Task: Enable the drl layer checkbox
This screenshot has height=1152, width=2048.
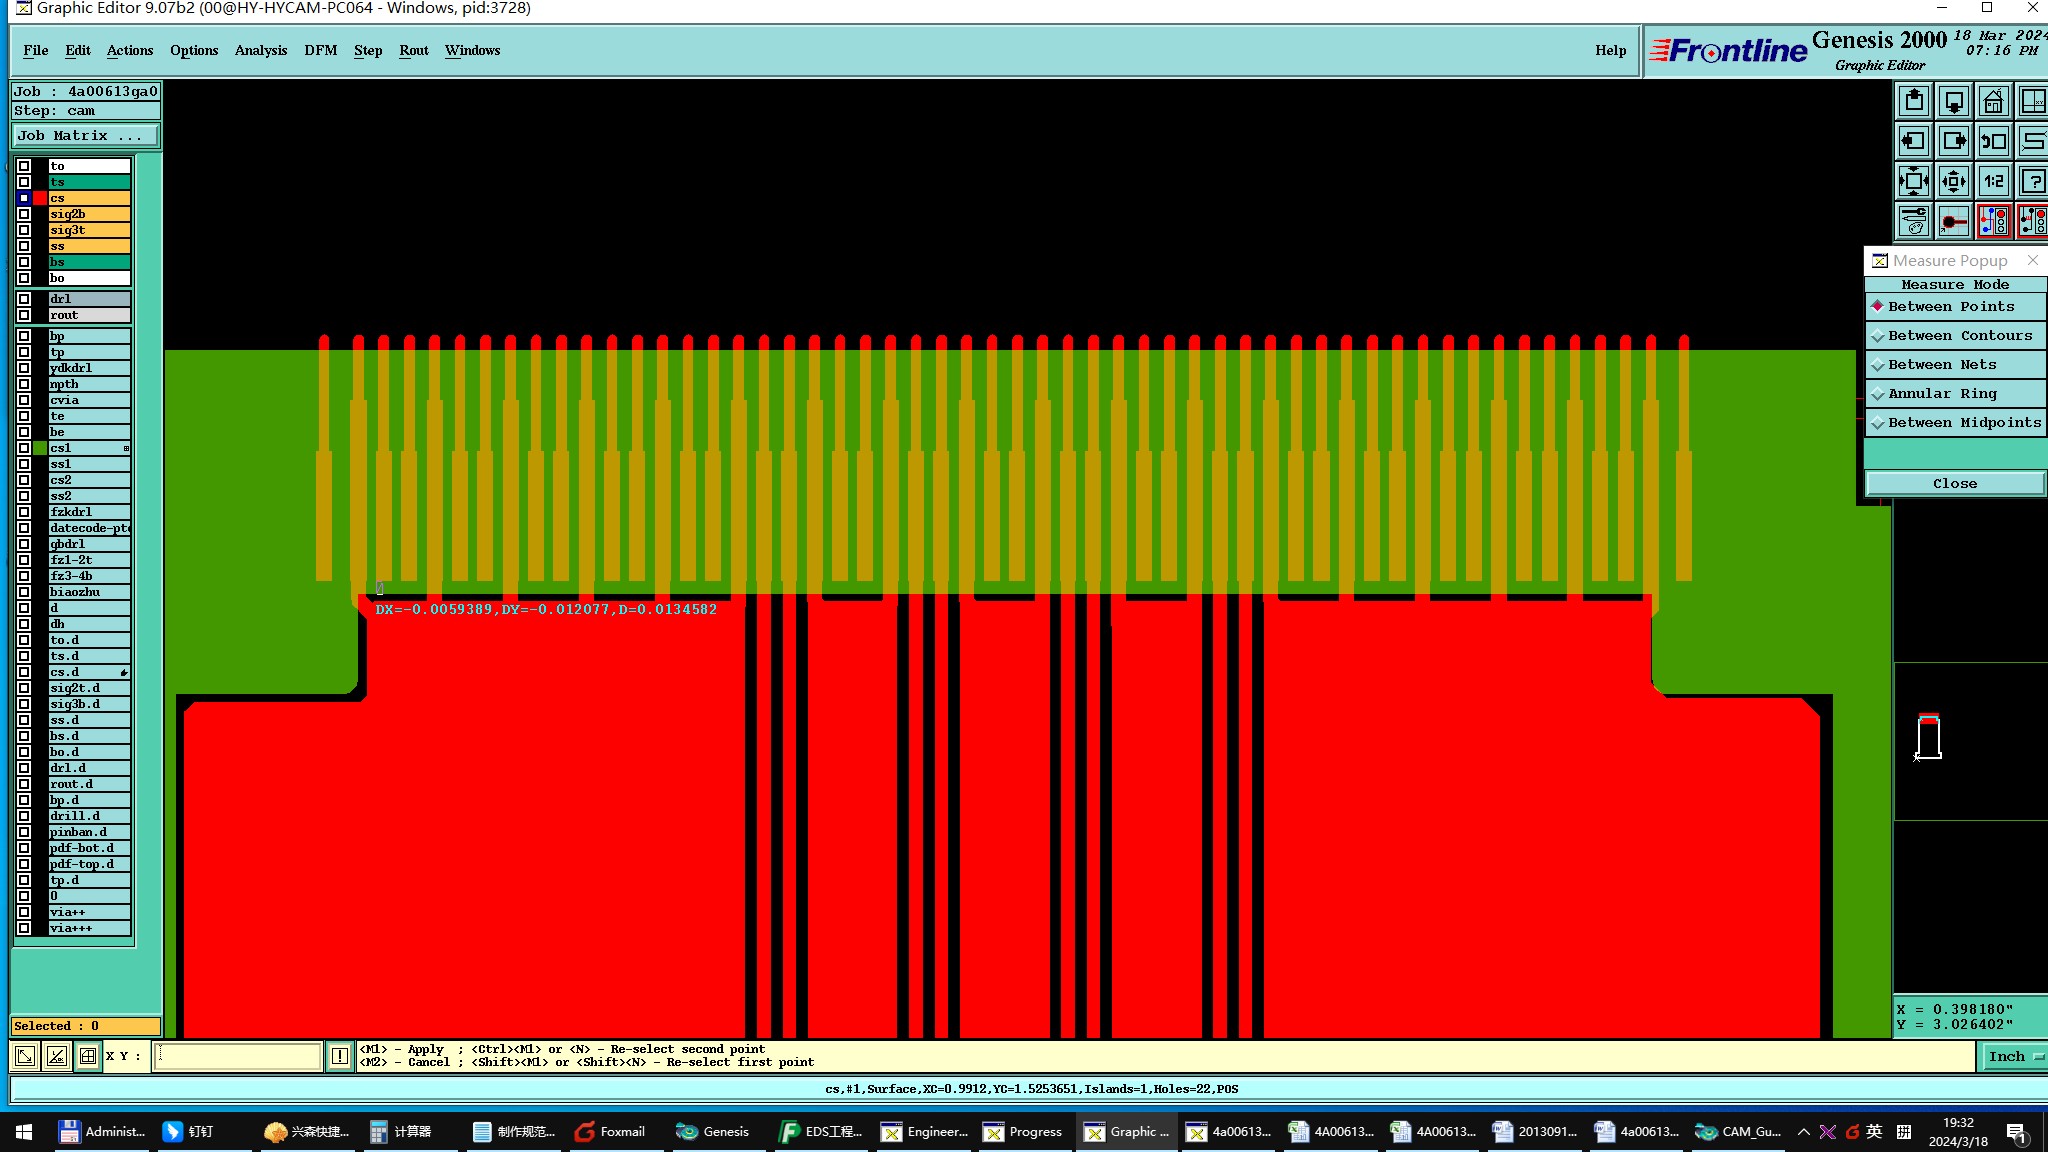Action: [x=24, y=299]
